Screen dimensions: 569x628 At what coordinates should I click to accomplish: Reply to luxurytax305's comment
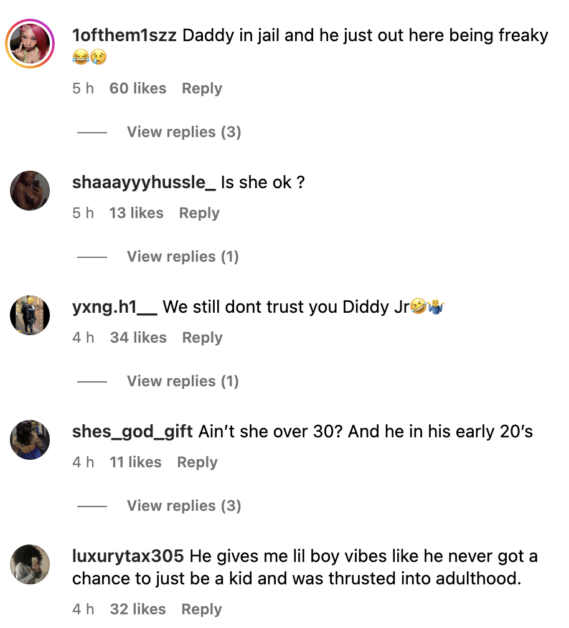point(201,609)
